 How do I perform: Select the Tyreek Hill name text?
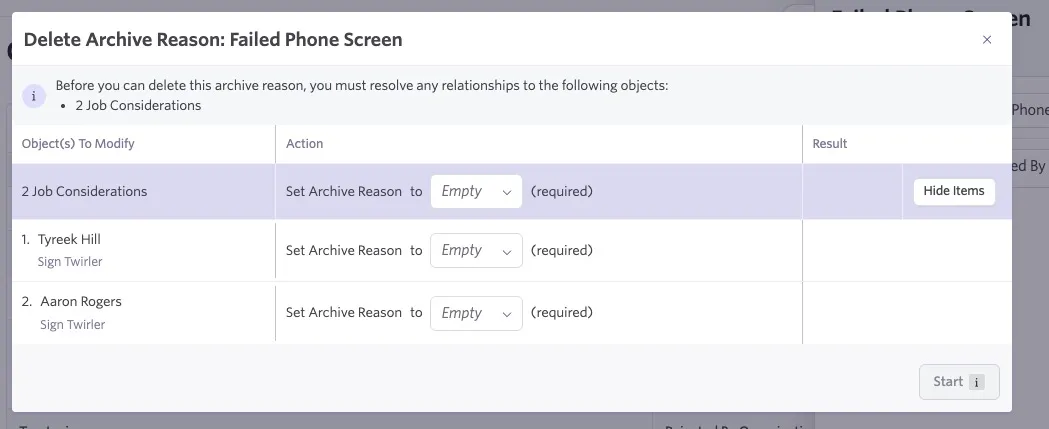(69, 240)
